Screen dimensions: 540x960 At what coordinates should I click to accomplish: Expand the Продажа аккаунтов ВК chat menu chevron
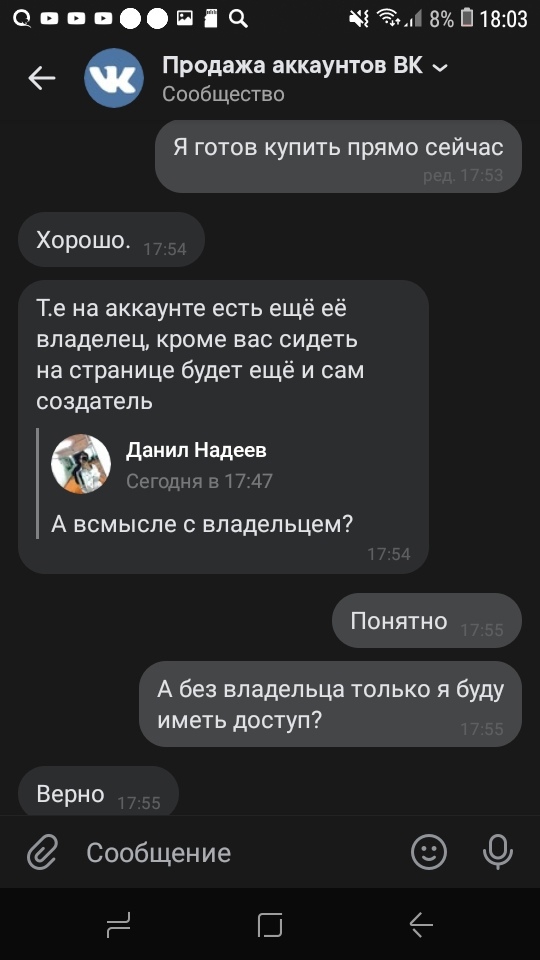click(440, 68)
